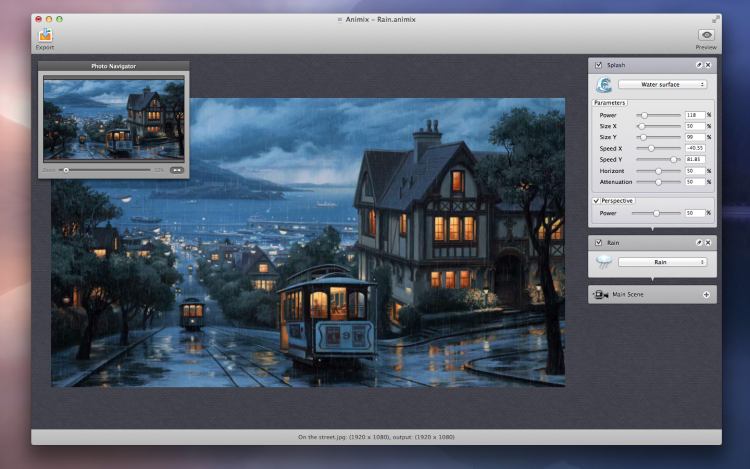Add effect with Main Scene plus icon

[706, 294]
